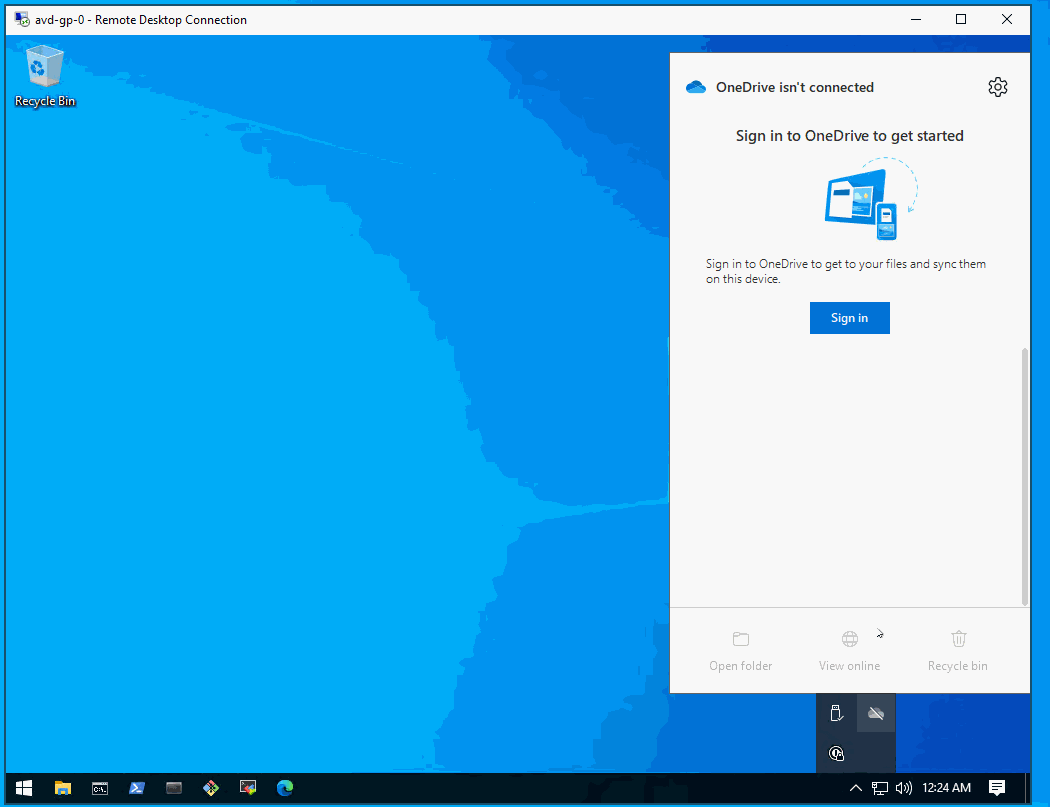Open OneDrive settings gear
This screenshot has height=807, width=1050.
coord(998,87)
